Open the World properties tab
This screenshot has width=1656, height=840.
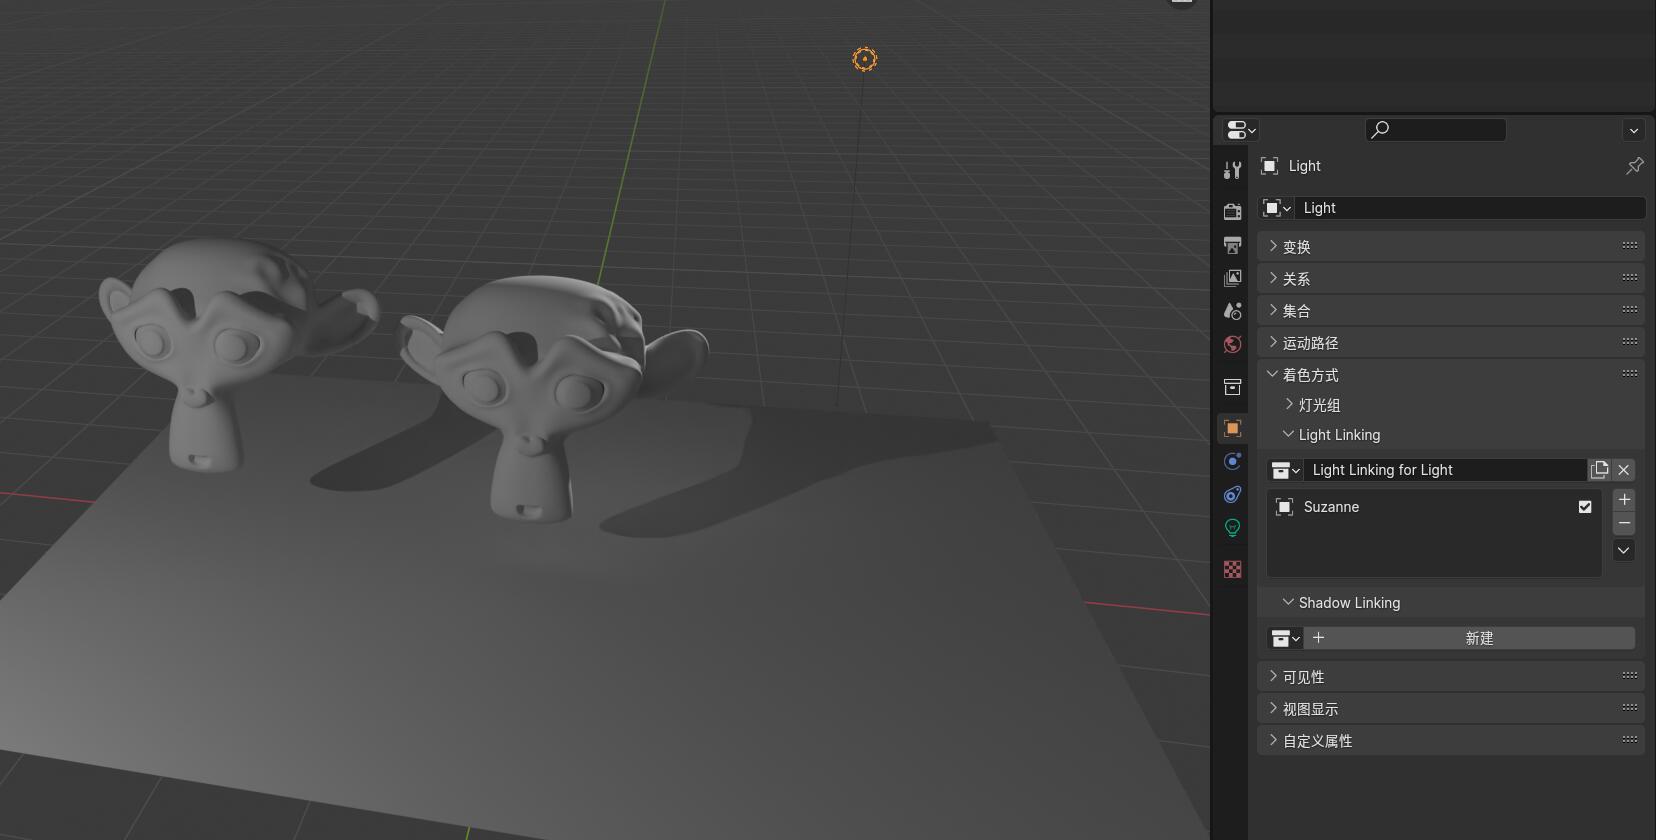tap(1232, 344)
